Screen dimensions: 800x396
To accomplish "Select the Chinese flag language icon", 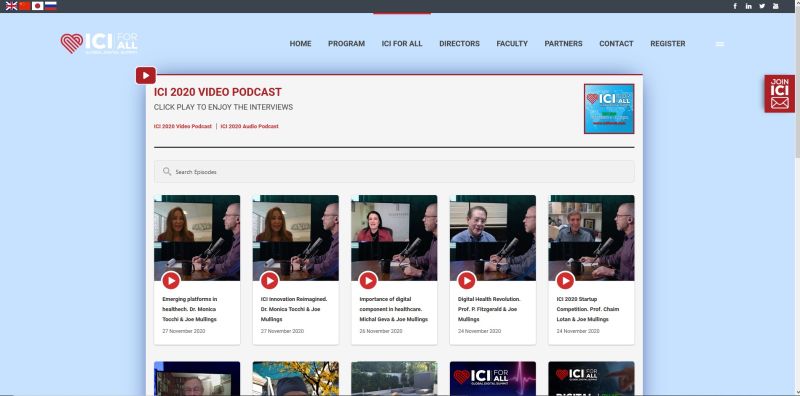I will coord(24,6).
